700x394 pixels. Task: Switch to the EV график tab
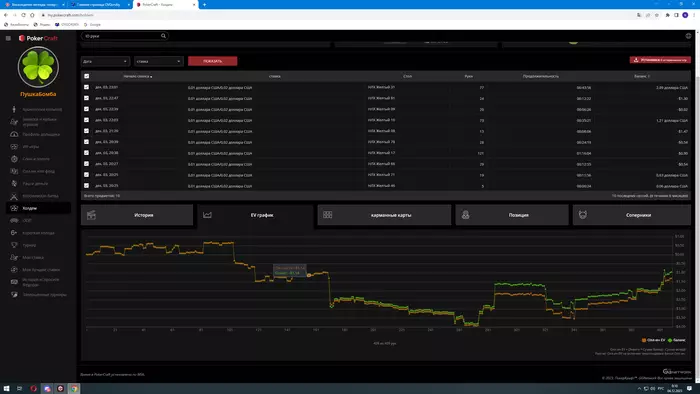[x=255, y=215]
